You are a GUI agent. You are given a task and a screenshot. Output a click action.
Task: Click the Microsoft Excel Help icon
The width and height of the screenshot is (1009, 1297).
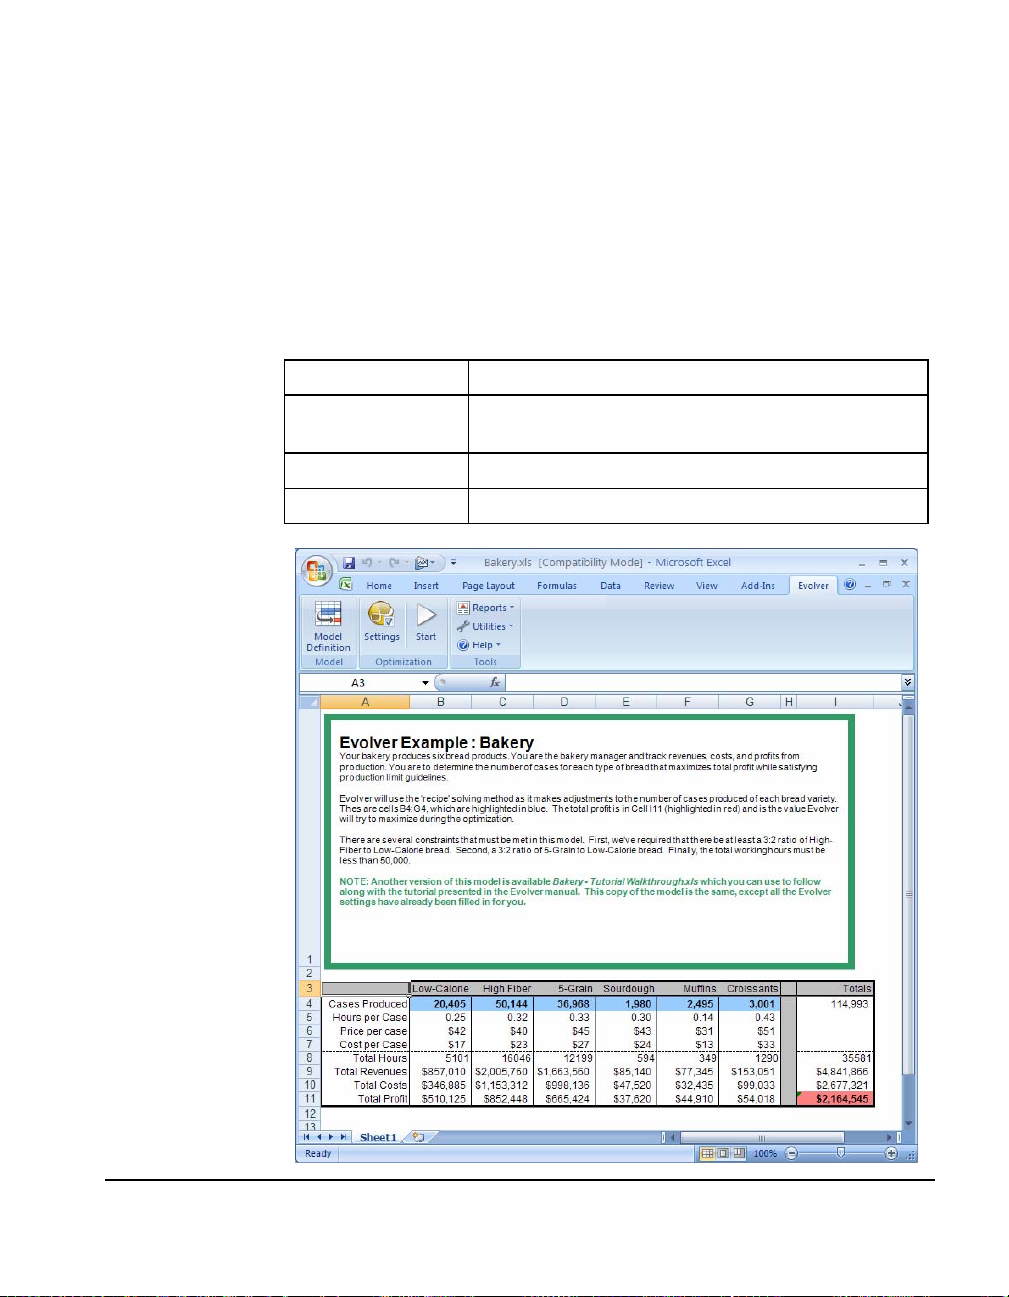[850, 585]
